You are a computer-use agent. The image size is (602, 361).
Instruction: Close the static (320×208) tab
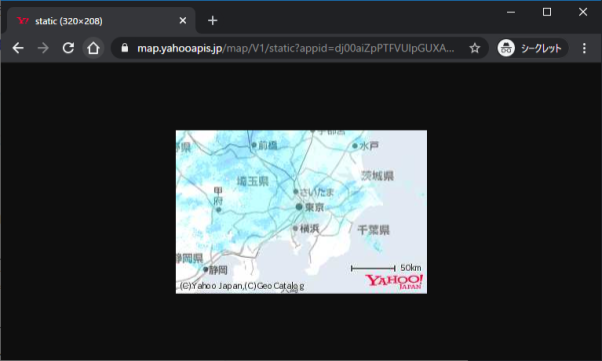coord(183,21)
